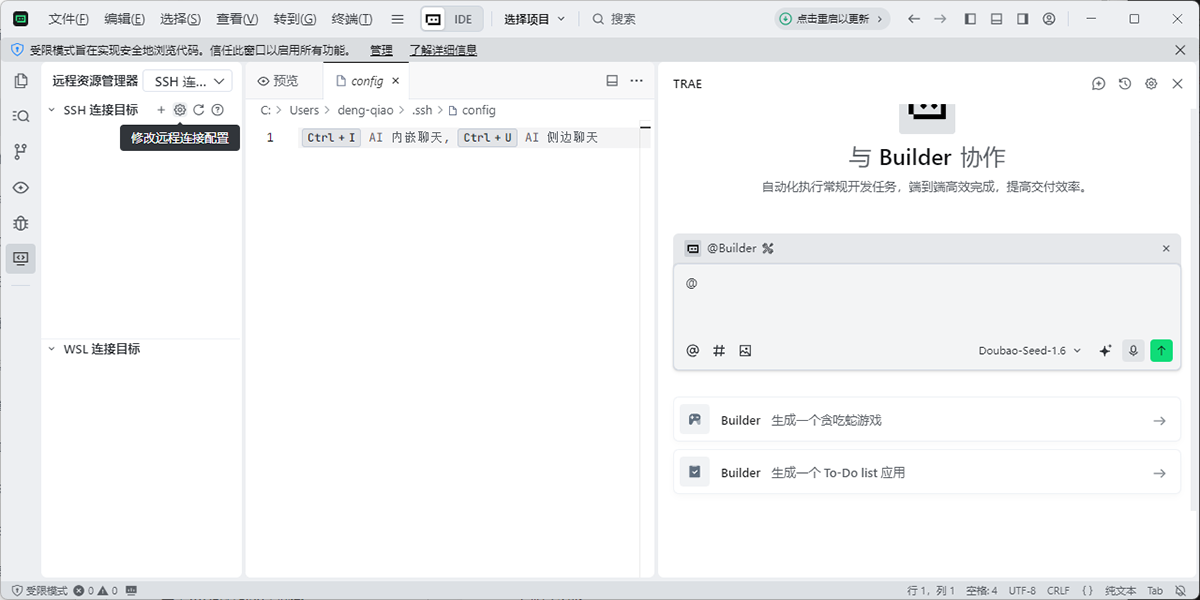Collapse the WSL 连接目标 section
Screen dimensions: 1200x600
pyautogui.click(x=52, y=349)
